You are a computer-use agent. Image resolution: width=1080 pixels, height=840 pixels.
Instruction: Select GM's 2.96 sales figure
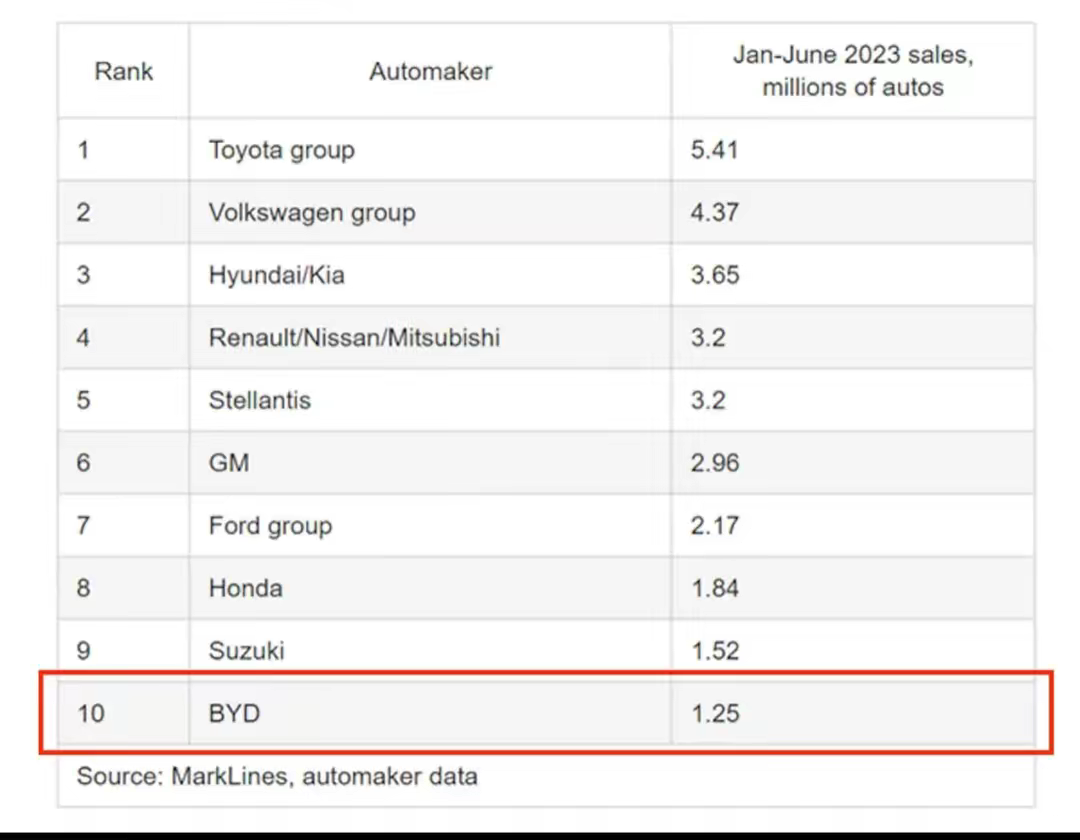[714, 463]
